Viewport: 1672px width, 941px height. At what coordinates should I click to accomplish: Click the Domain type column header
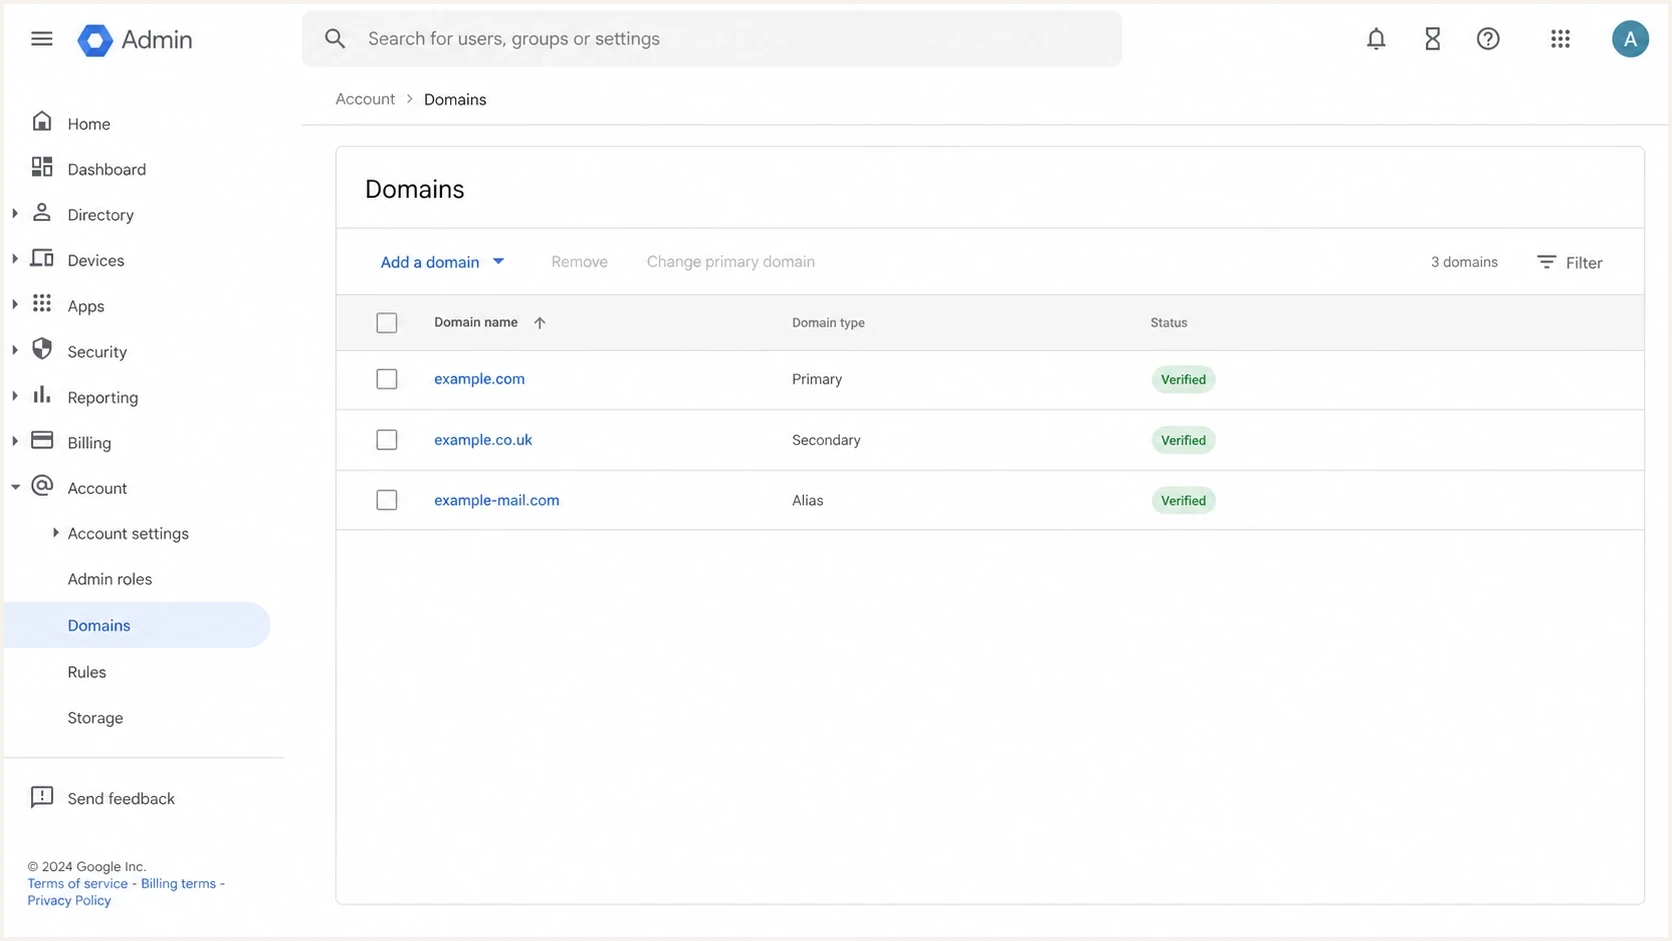click(828, 323)
